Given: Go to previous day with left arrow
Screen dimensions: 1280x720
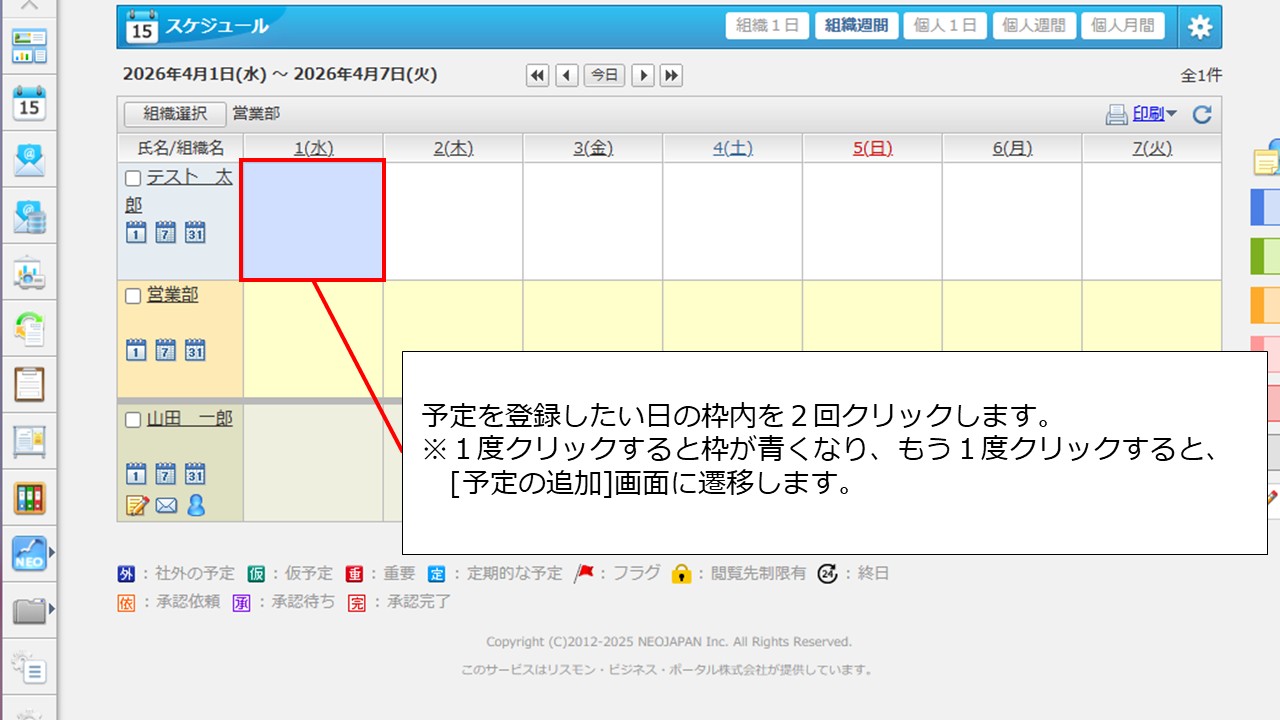Looking at the screenshot, I should [567, 75].
